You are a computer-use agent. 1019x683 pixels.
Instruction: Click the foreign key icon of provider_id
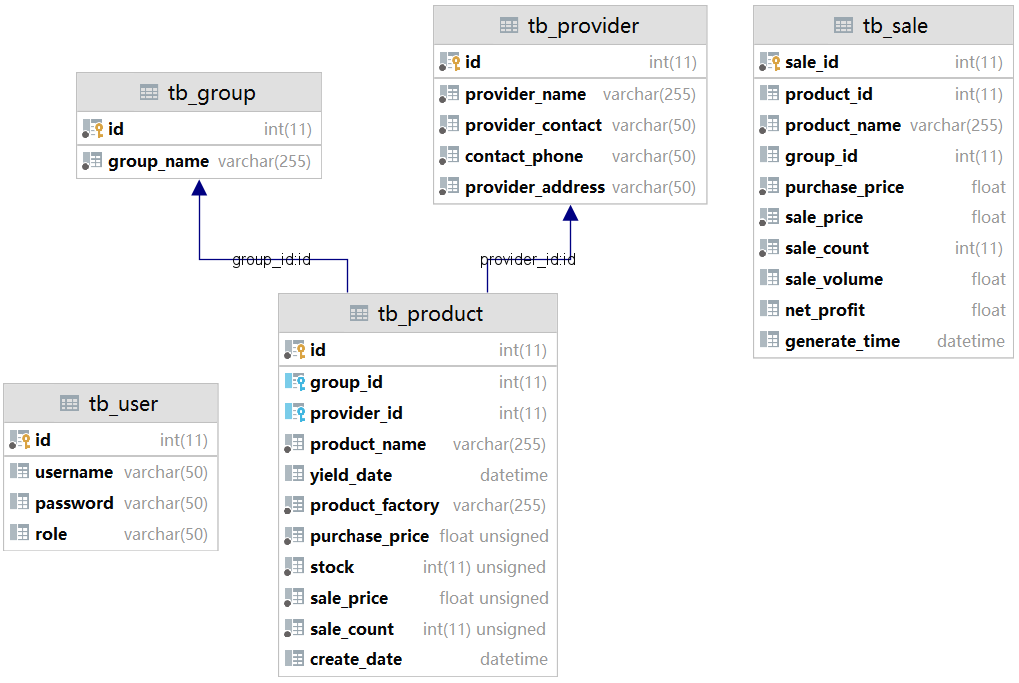[x=294, y=413]
